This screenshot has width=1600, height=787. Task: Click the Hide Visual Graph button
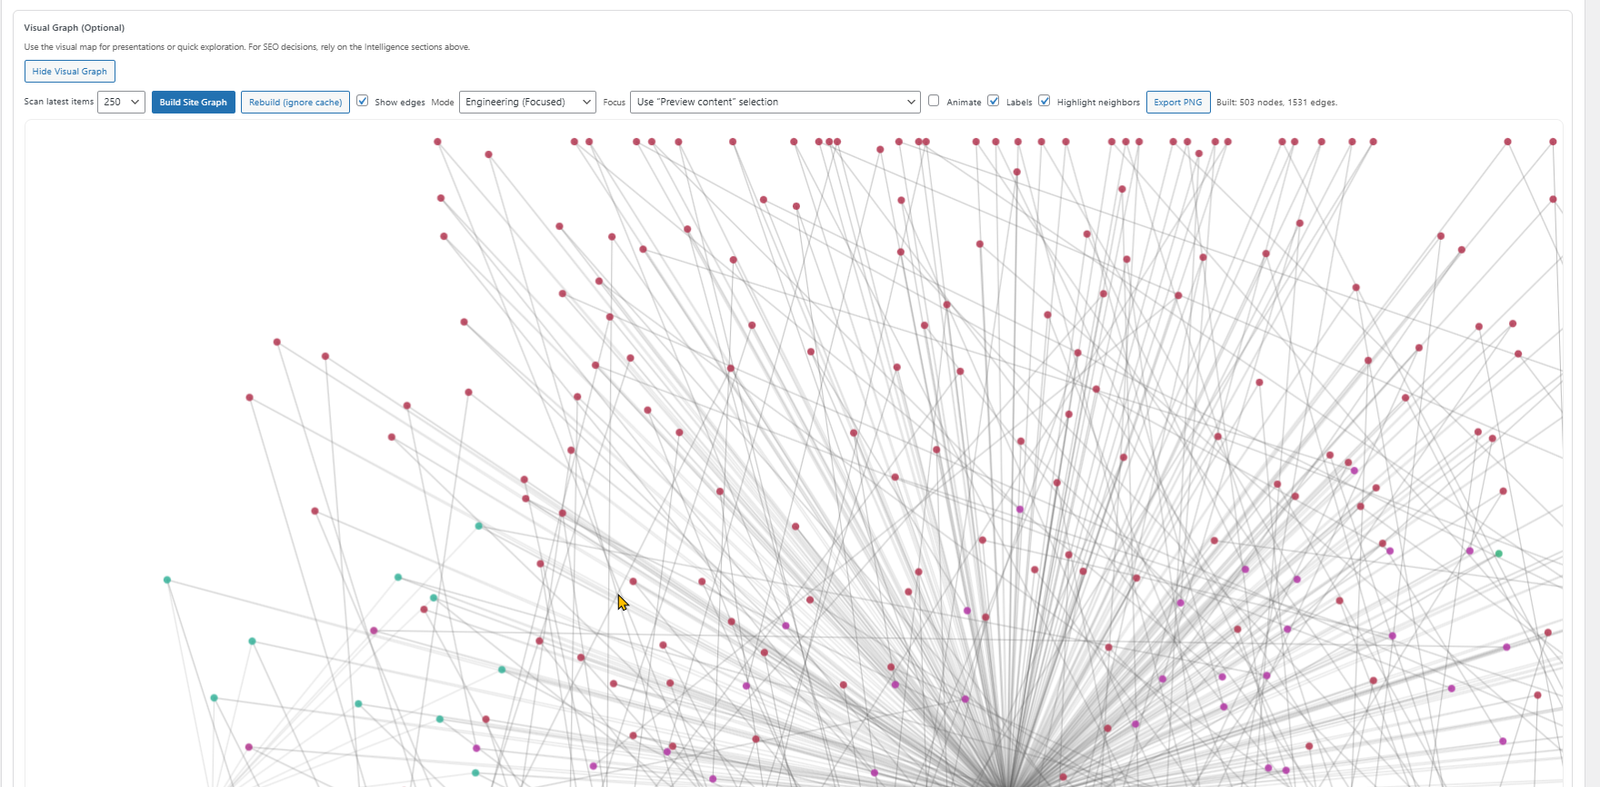point(69,71)
